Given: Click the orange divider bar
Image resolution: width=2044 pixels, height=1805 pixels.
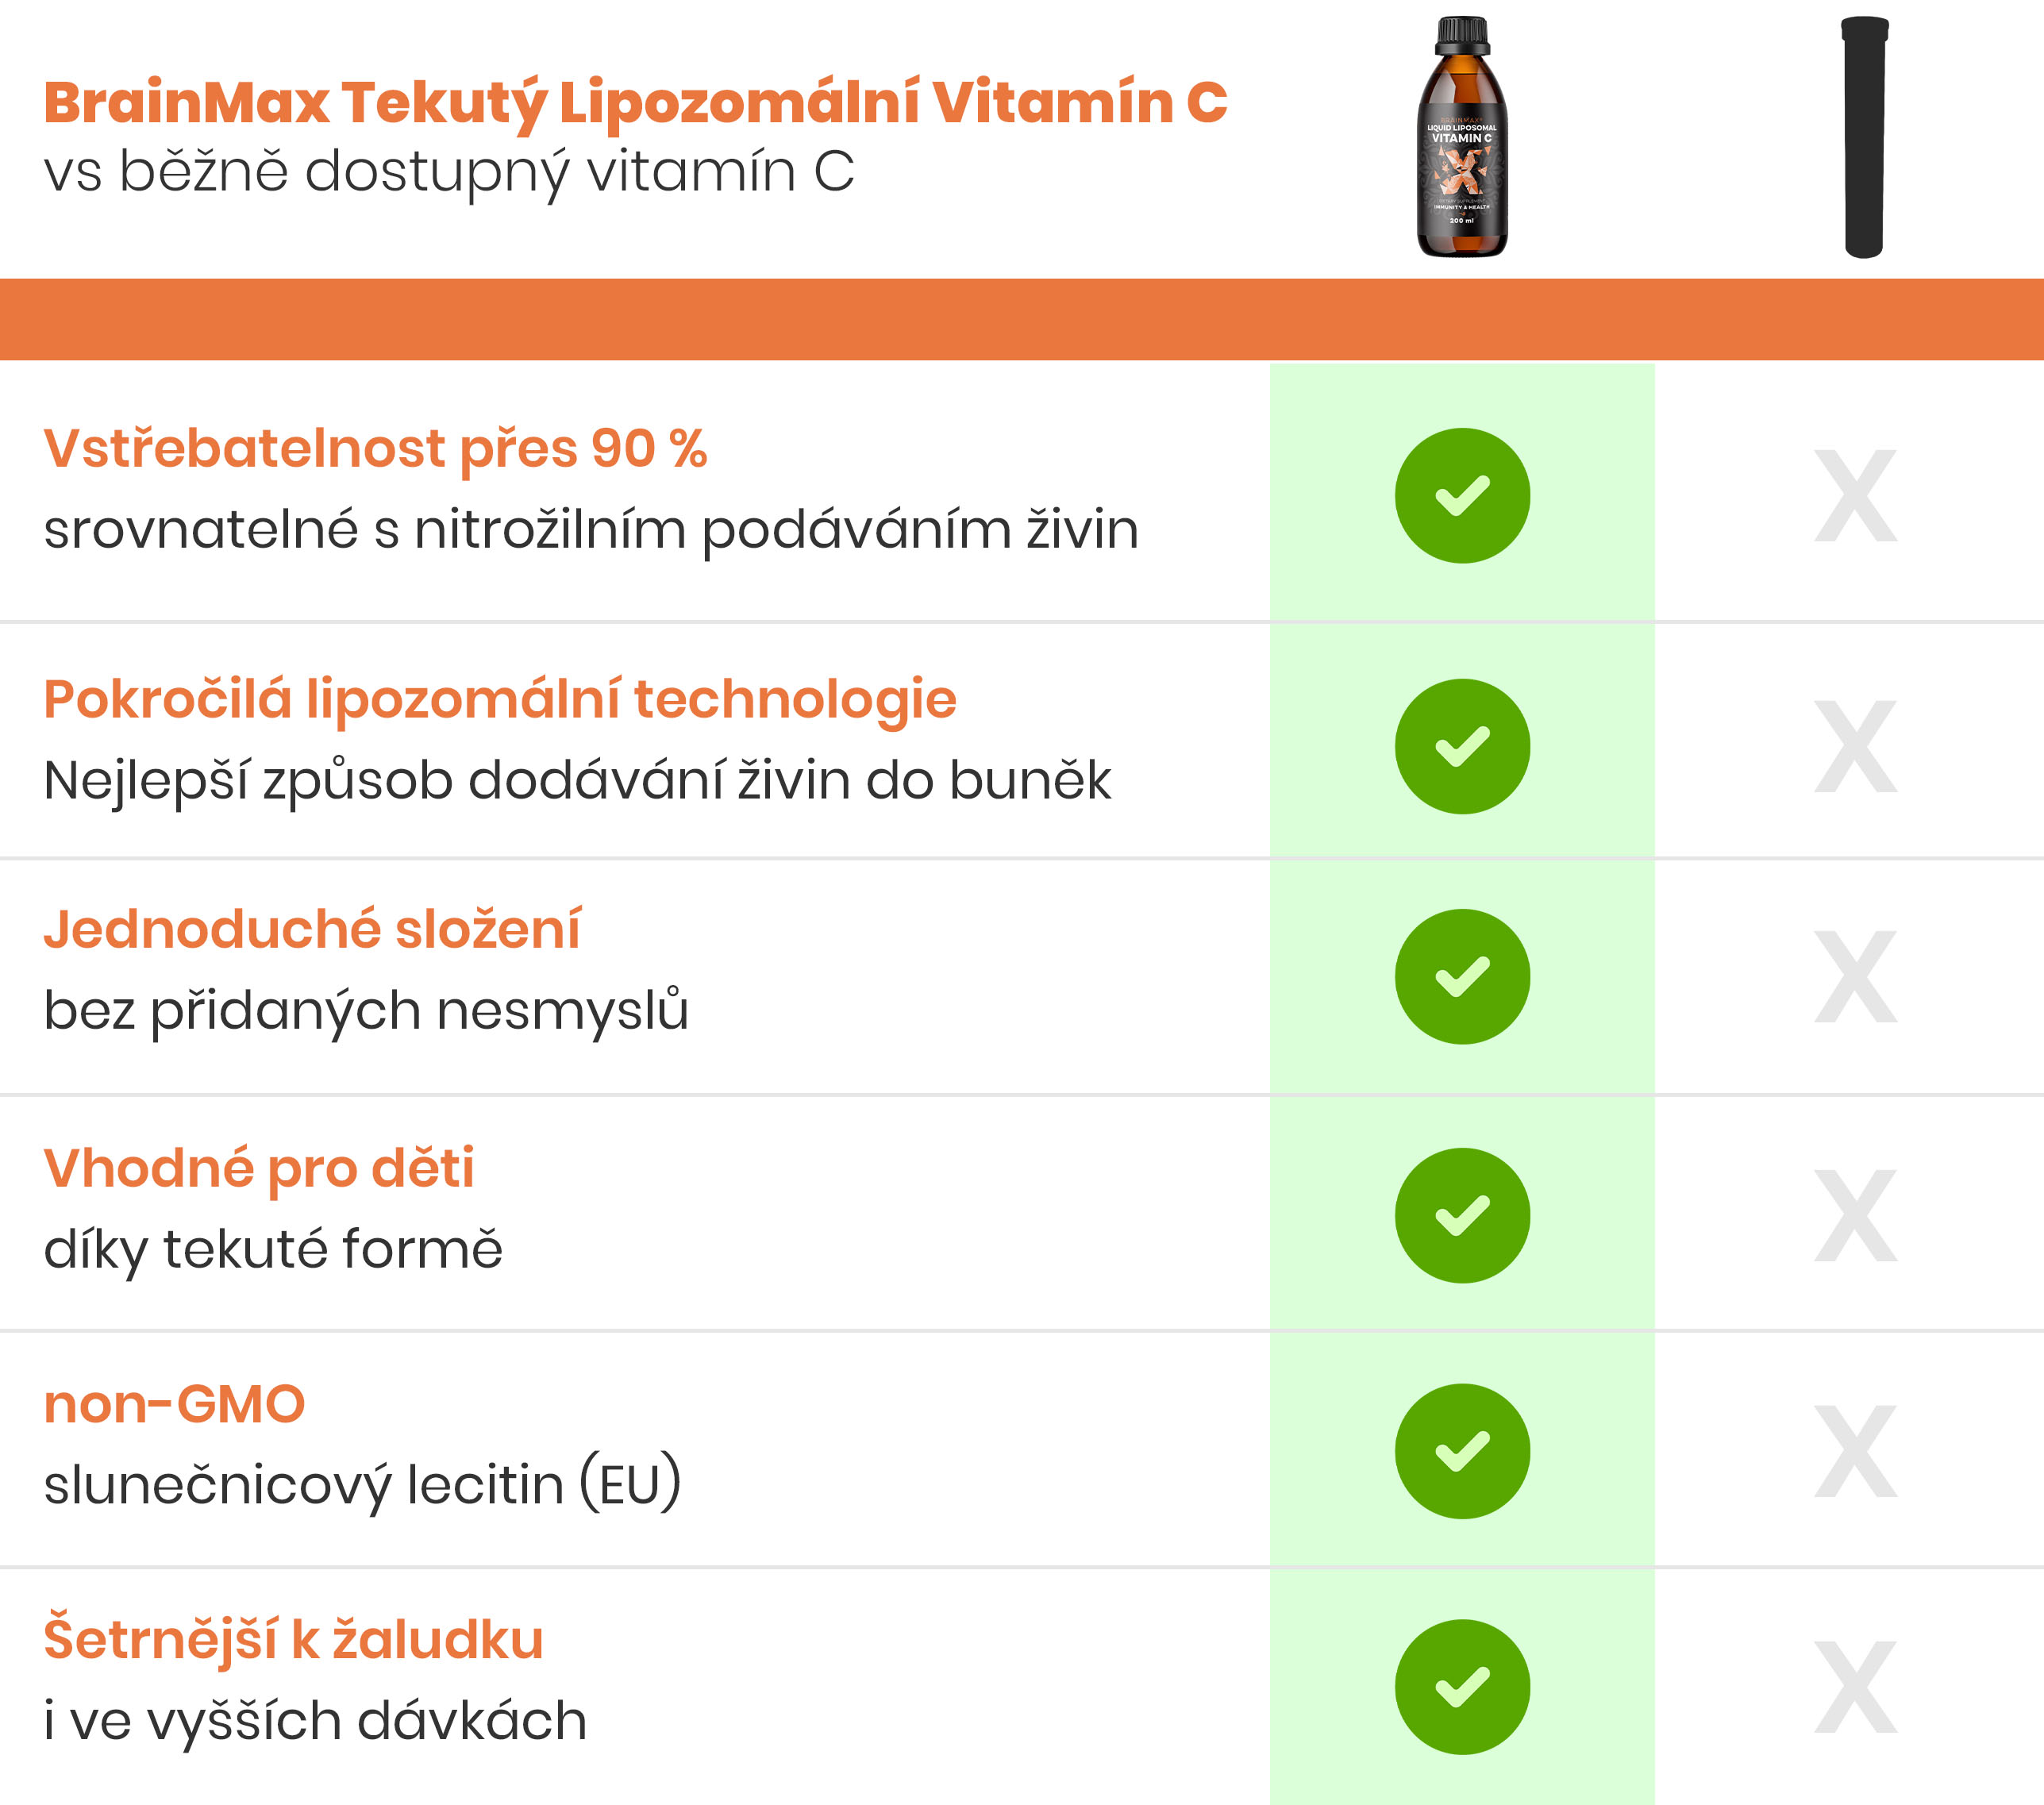Looking at the screenshot, I should coord(1022,319).
